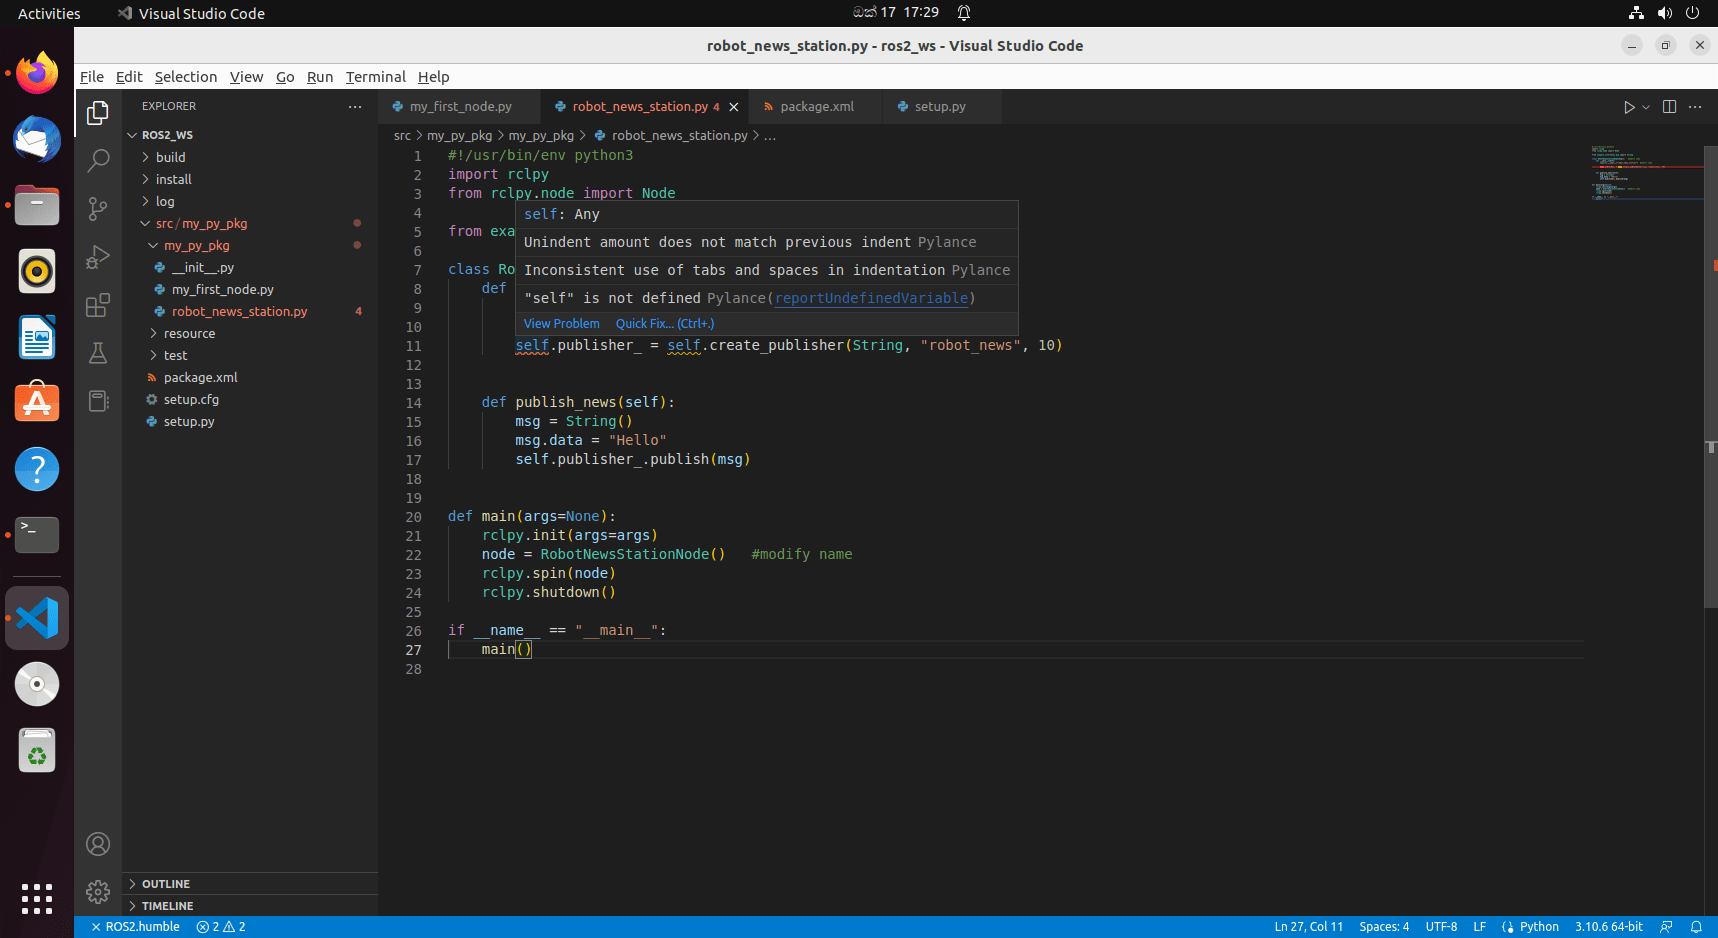1718x938 pixels.
Task: Click the editor minimap preview
Action: (1646, 172)
